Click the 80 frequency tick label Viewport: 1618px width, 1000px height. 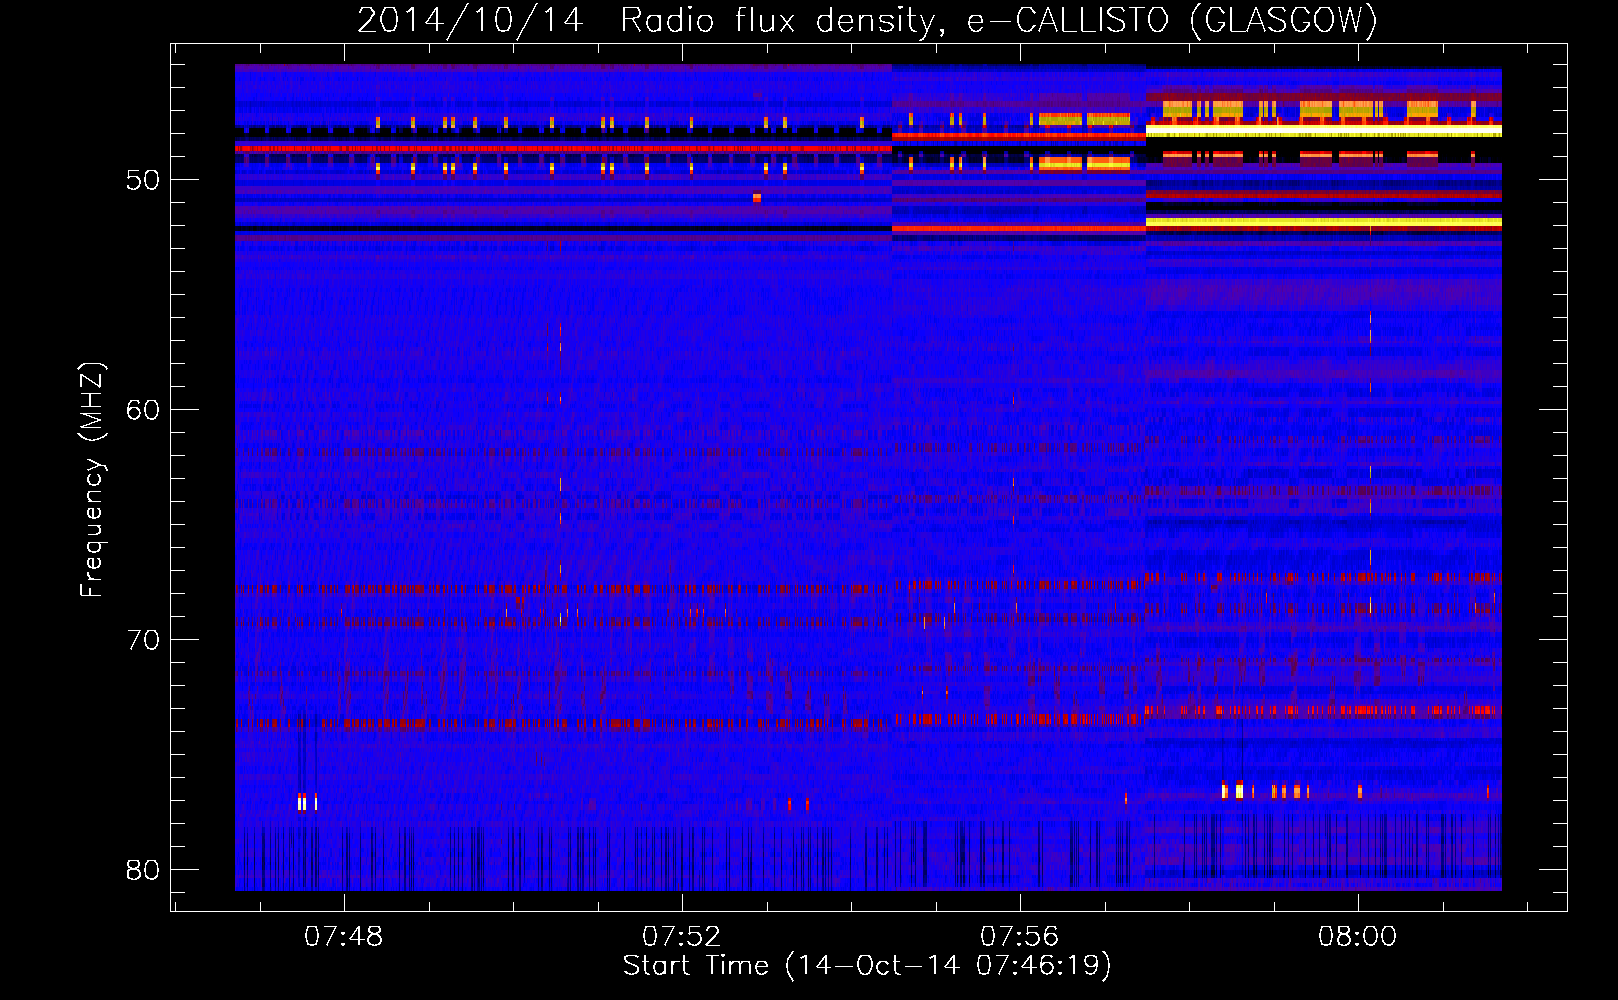point(143,870)
